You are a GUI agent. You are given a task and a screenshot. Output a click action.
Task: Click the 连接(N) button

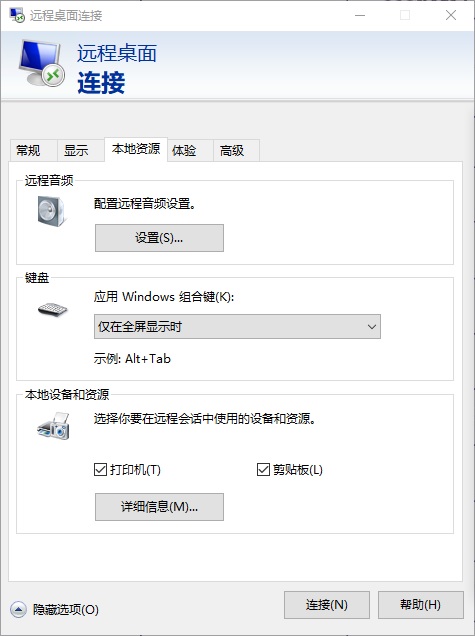327,605
